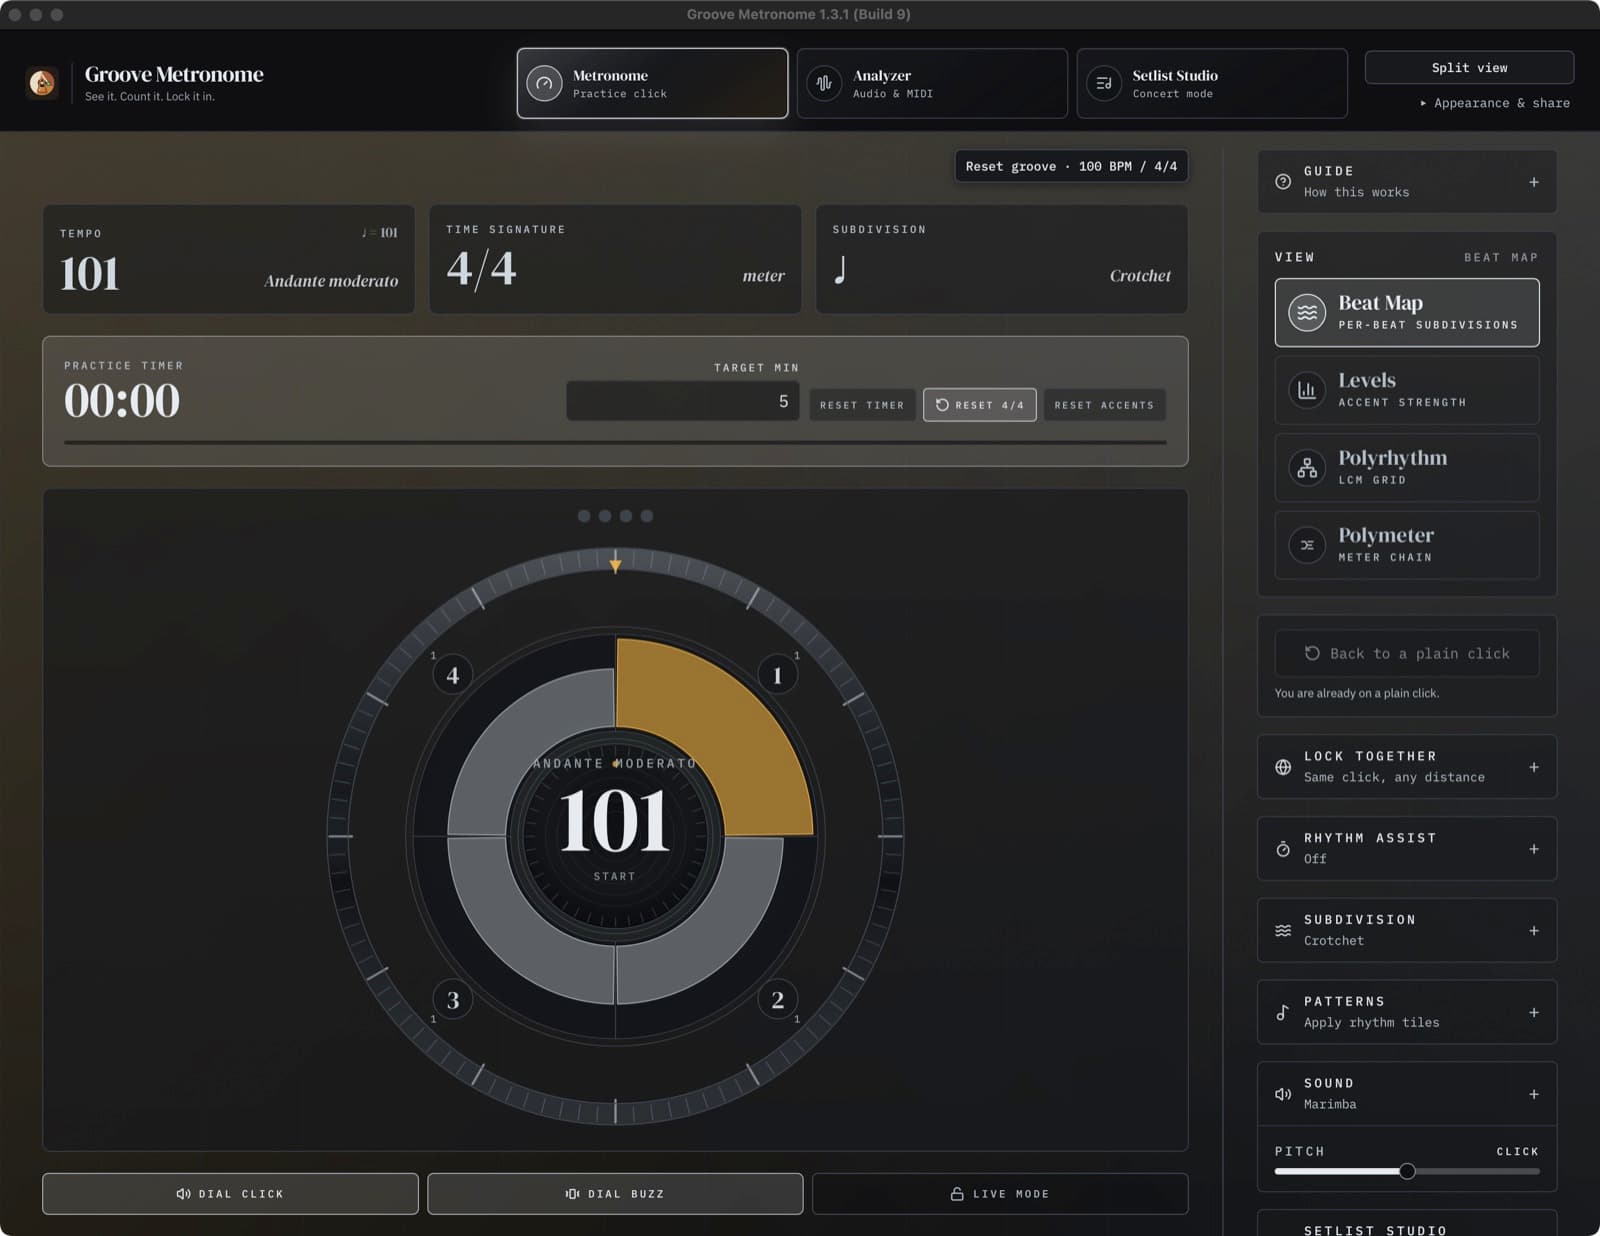Click the Polymeter shuffle icon
This screenshot has width=1600, height=1236.
coord(1307,545)
